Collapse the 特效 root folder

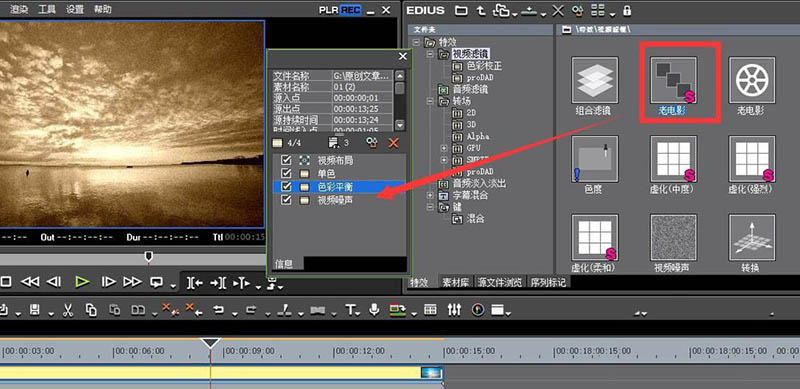coord(416,42)
